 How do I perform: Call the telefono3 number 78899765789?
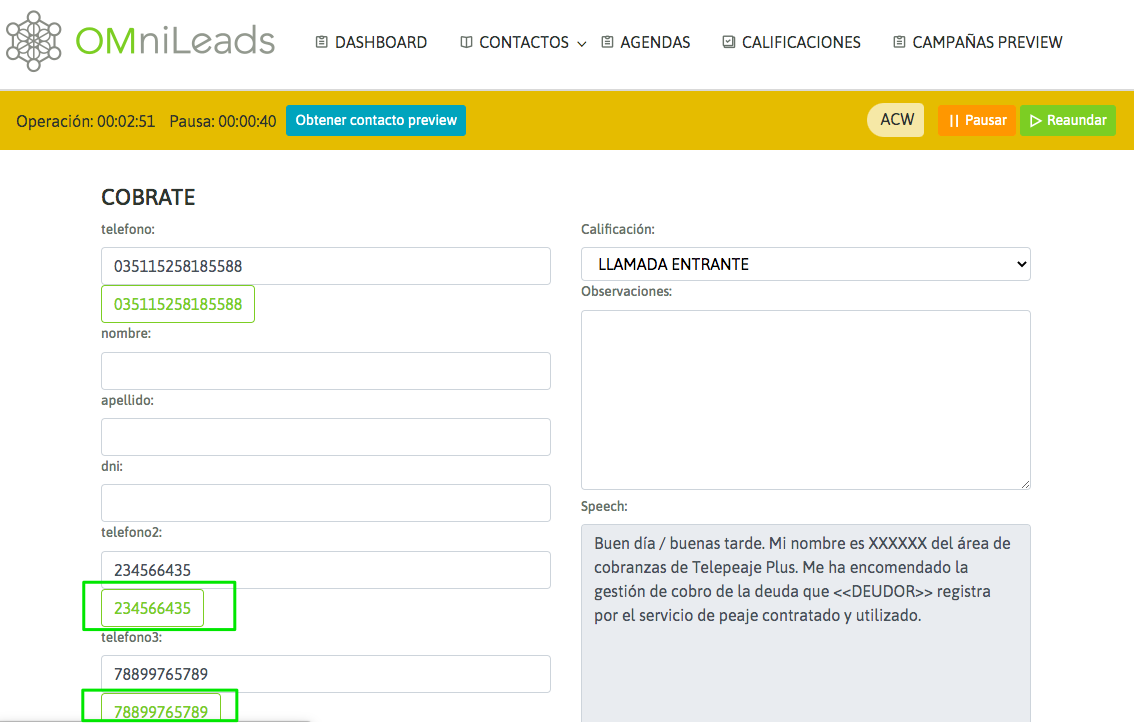pos(160,711)
